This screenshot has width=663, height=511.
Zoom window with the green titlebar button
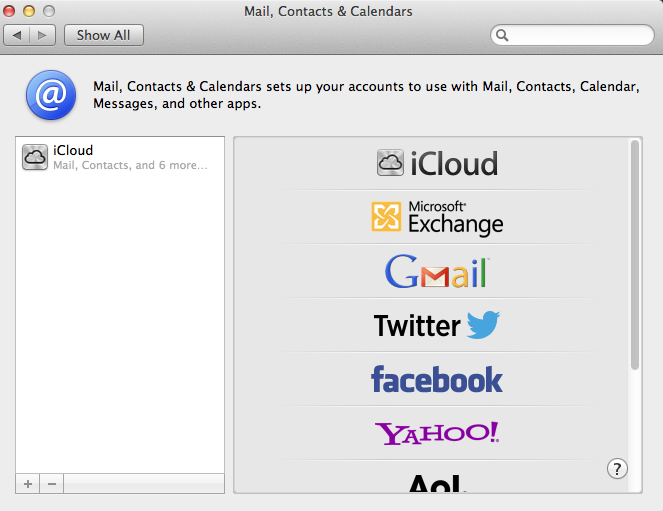[x=49, y=11]
